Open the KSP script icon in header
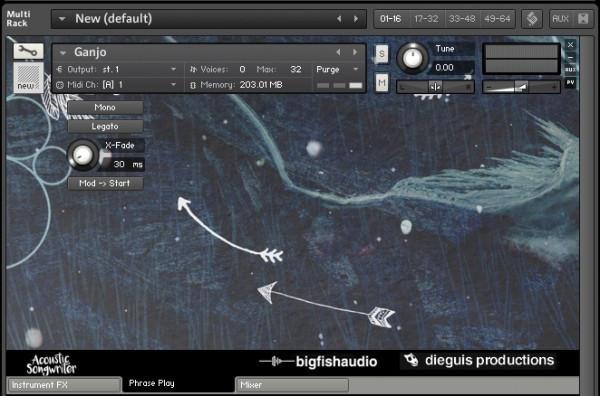 [x=532, y=19]
